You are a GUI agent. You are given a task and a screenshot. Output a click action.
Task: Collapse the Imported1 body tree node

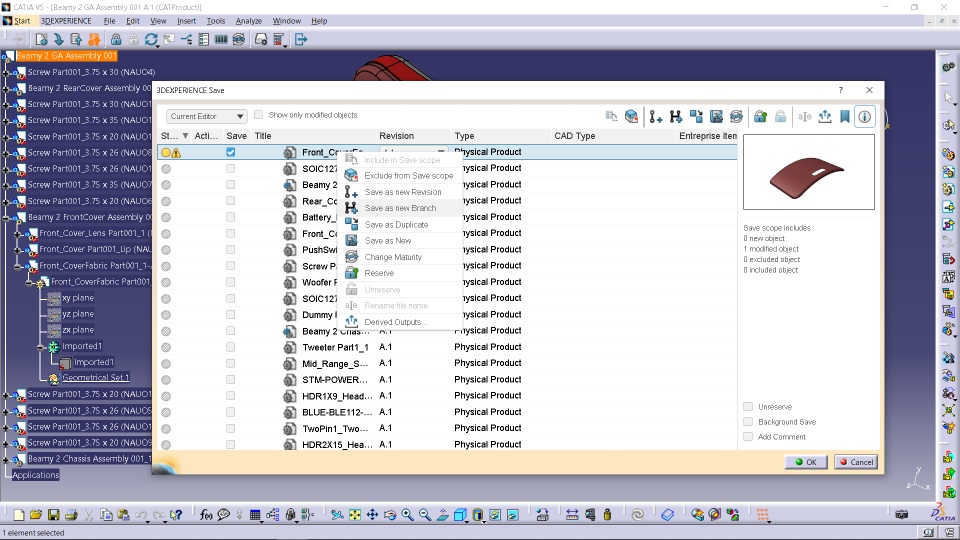(x=41, y=347)
